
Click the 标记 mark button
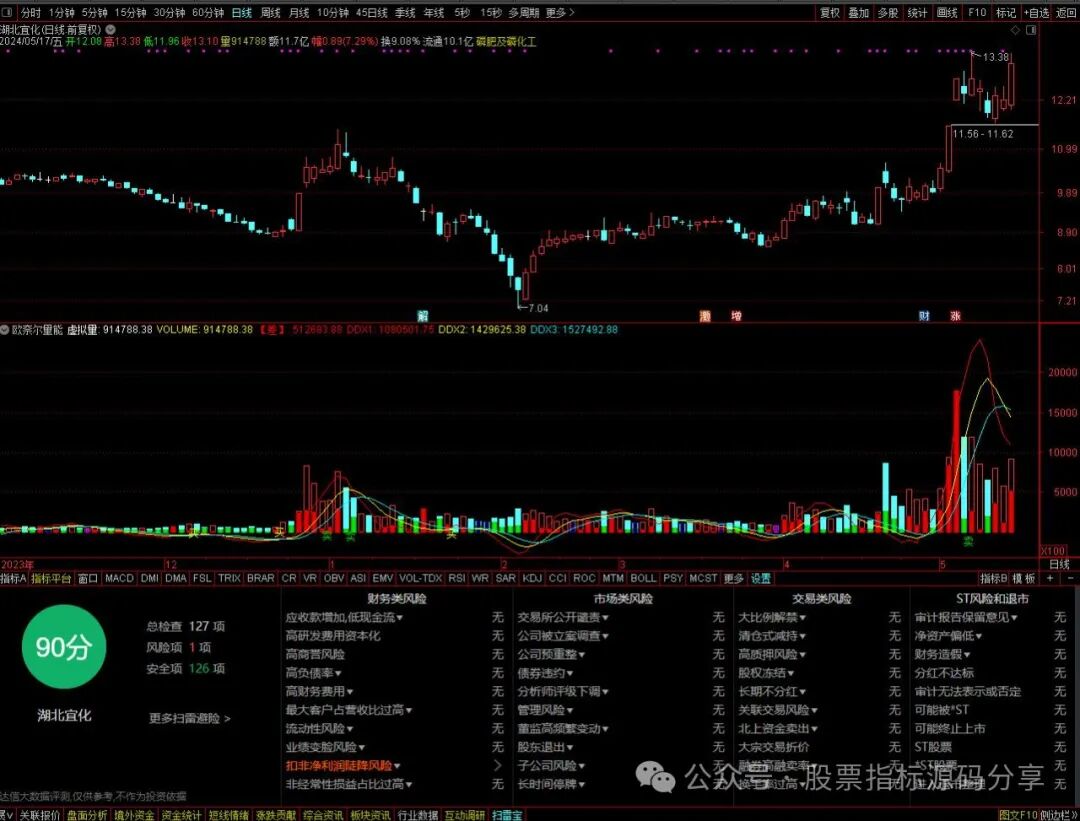point(1006,12)
